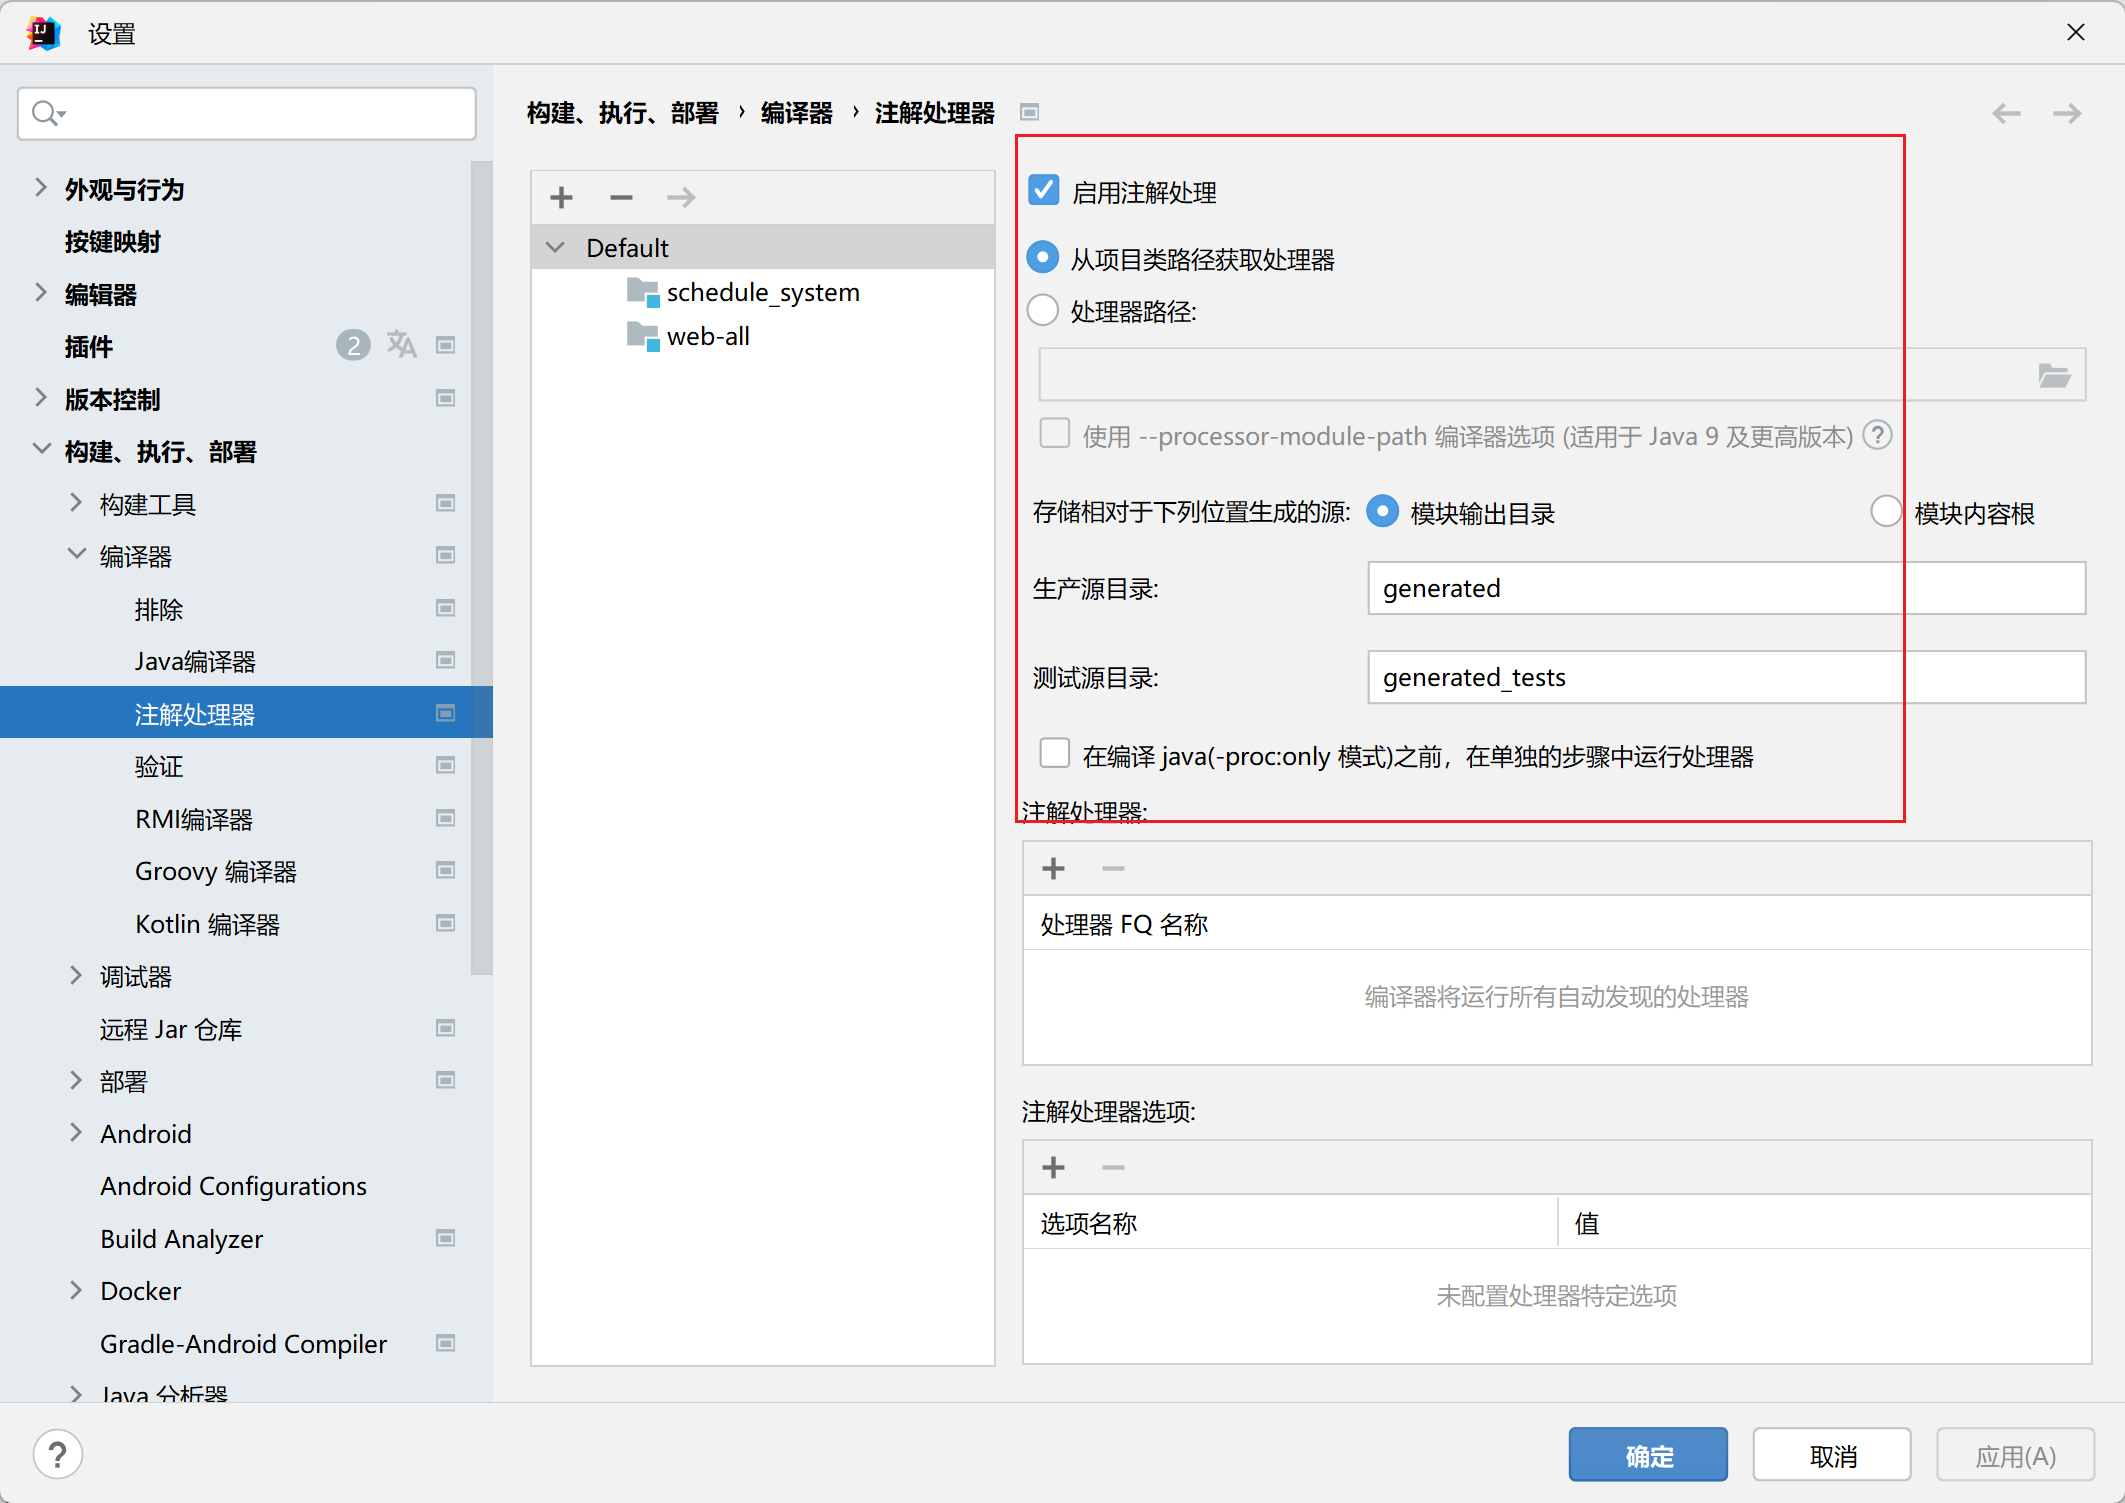The width and height of the screenshot is (2125, 1503).
Task: Edit 生产源目录 field generated
Action: click(1726, 588)
